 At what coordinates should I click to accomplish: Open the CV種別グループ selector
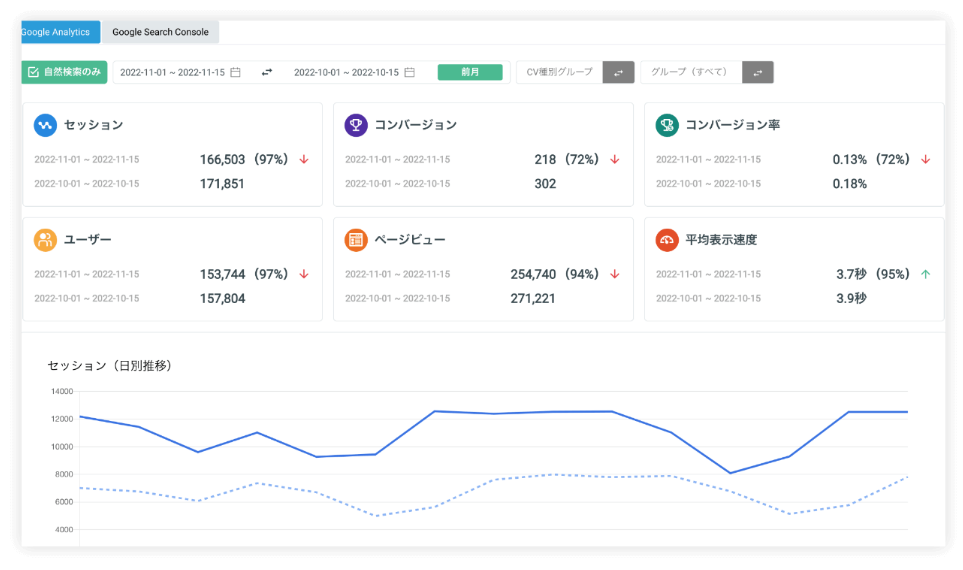click(x=560, y=72)
